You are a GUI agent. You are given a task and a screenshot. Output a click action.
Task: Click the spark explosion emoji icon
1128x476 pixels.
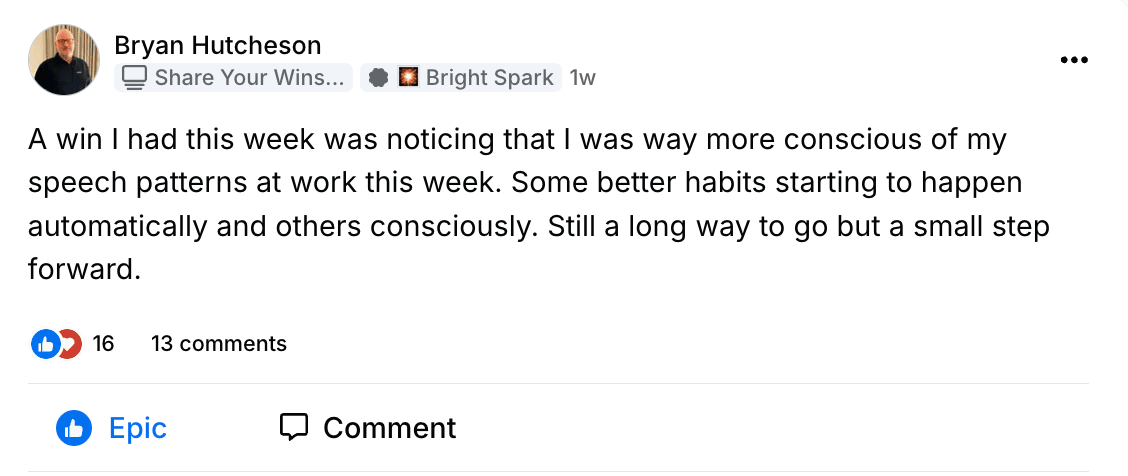(x=408, y=77)
